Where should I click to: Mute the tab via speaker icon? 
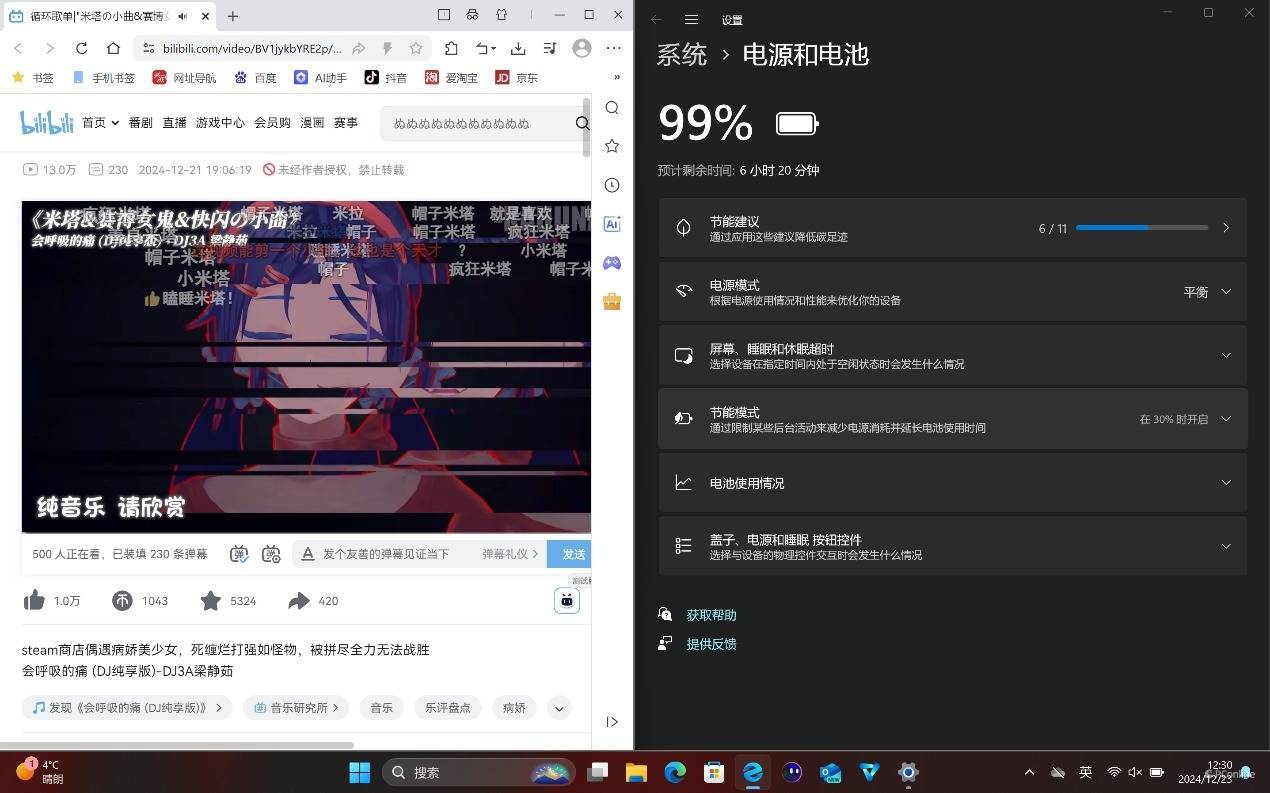183,16
